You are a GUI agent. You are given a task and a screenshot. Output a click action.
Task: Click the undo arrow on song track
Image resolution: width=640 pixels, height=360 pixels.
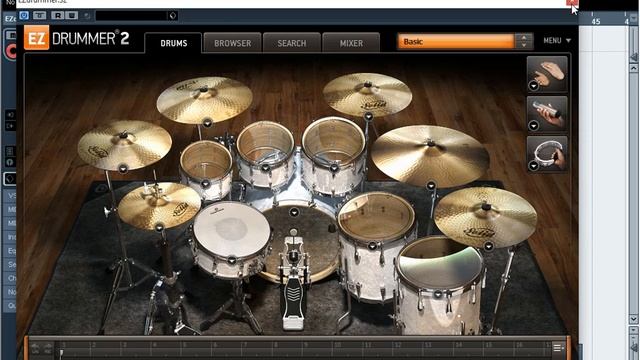pyautogui.click(x=35, y=349)
